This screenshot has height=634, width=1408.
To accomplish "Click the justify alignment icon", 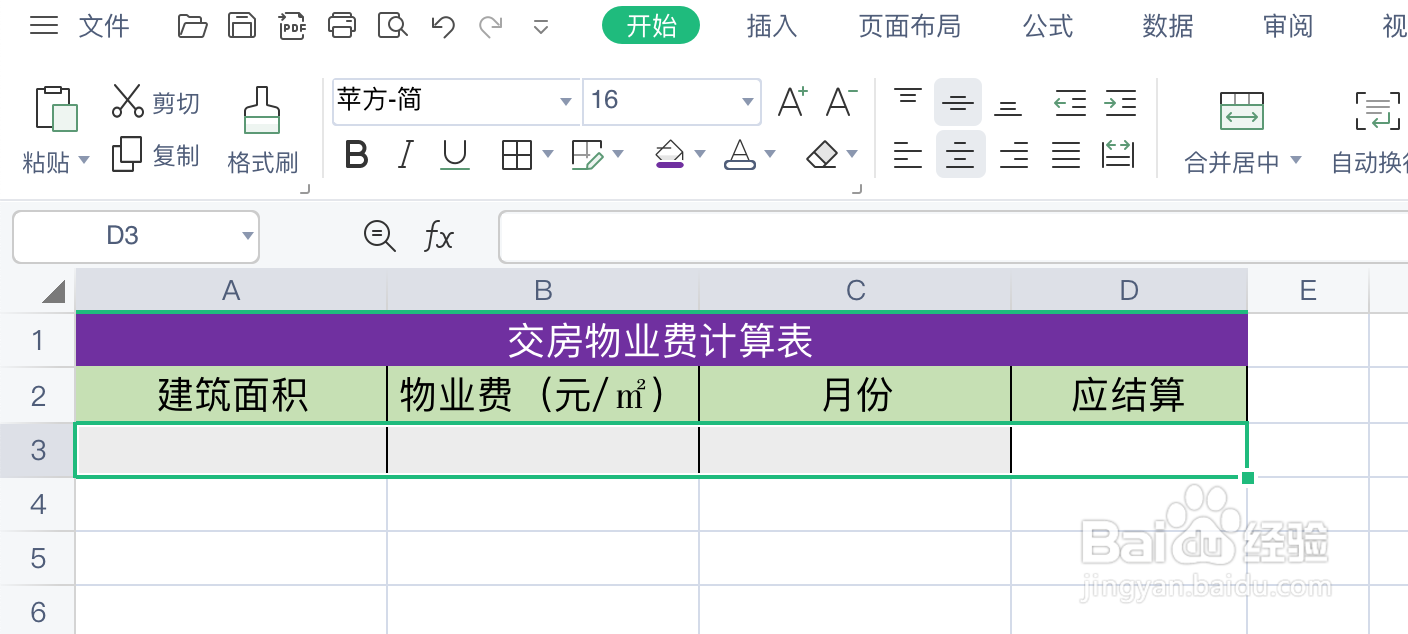I will [1066, 154].
